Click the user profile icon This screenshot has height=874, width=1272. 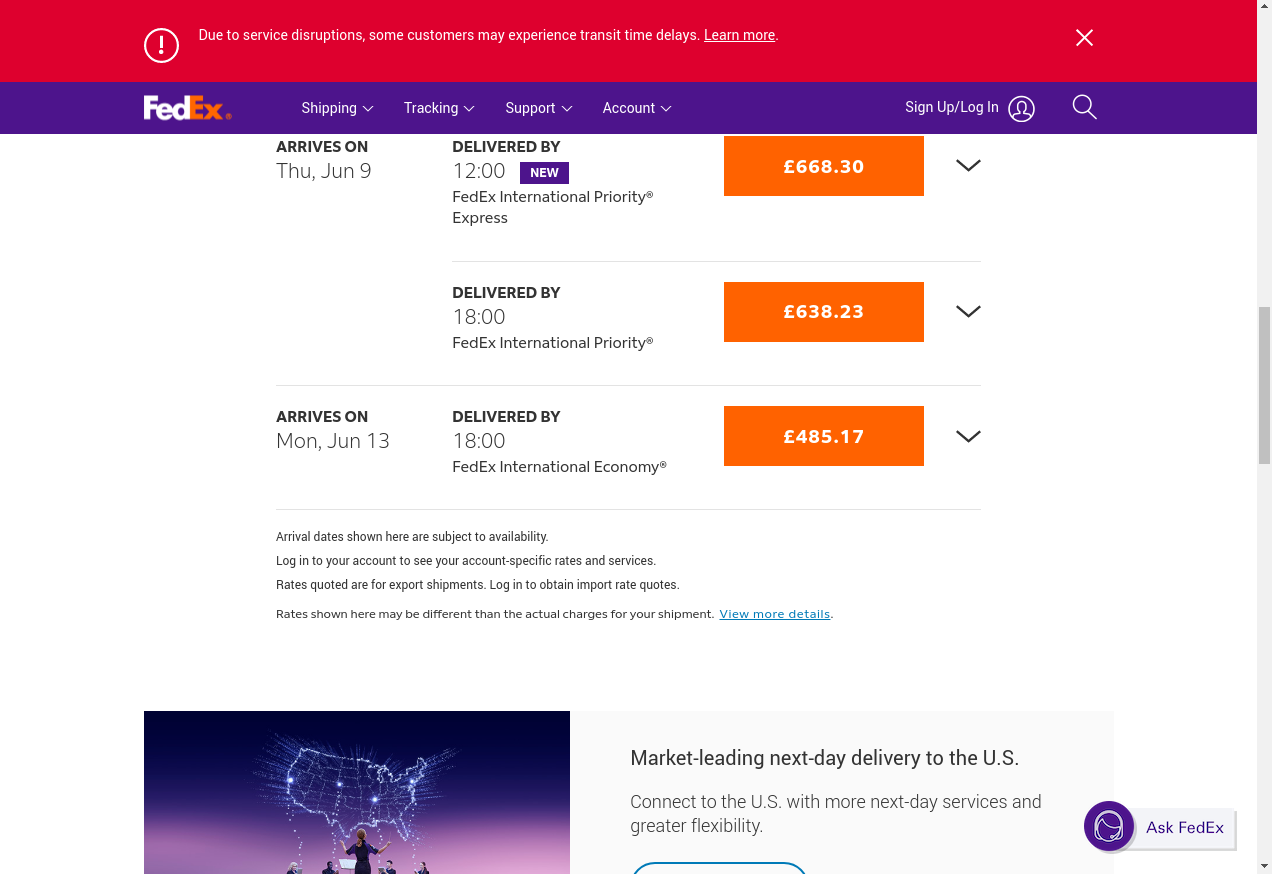[1021, 109]
